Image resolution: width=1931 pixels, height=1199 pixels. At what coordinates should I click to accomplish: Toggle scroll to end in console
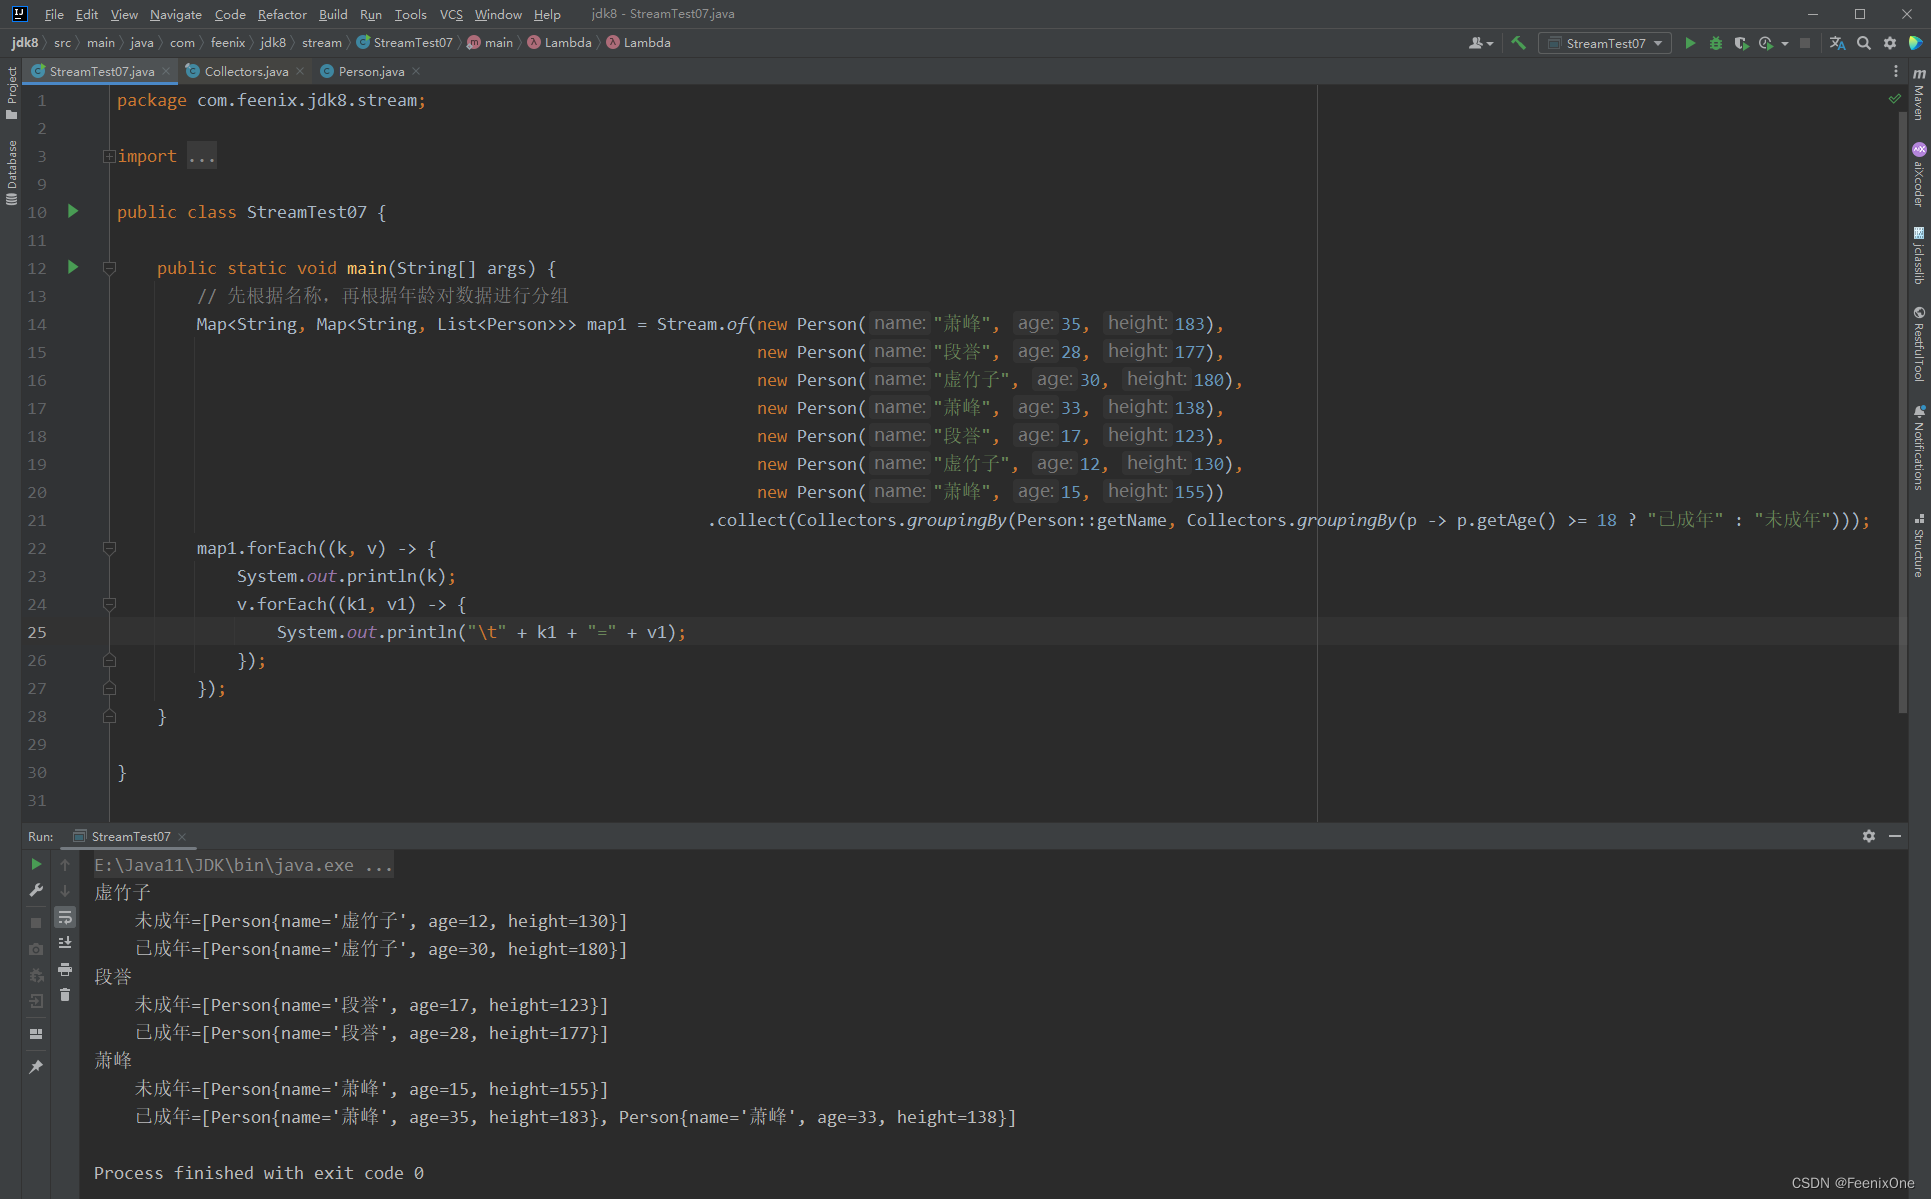pyautogui.click(x=65, y=943)
